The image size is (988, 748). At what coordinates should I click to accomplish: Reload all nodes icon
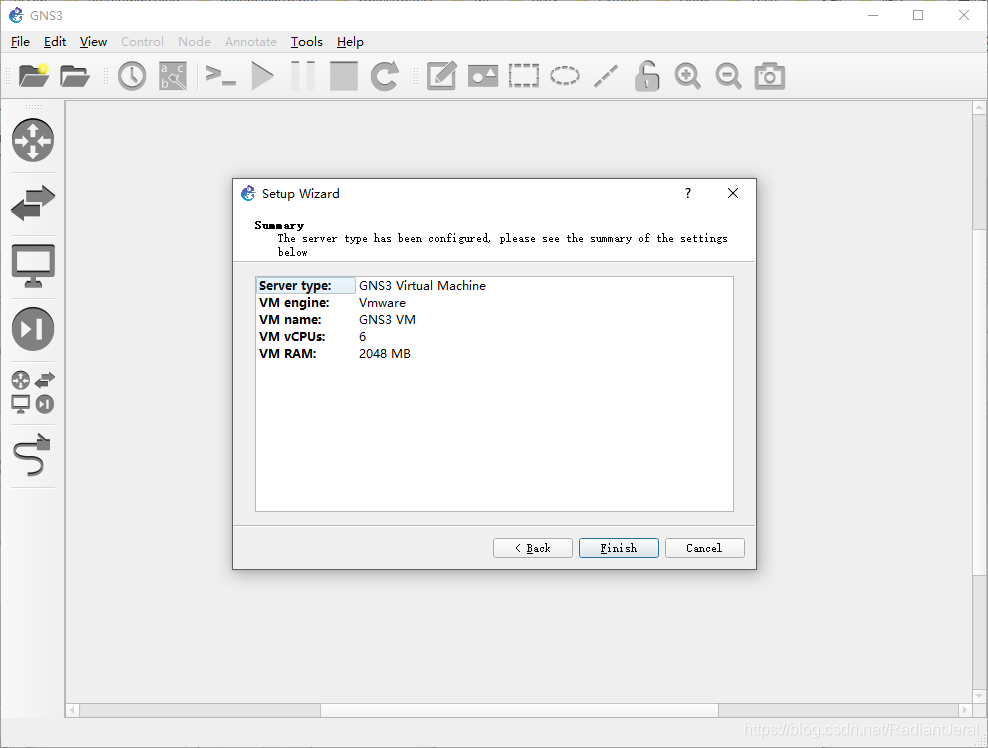[x=384, y=76]
